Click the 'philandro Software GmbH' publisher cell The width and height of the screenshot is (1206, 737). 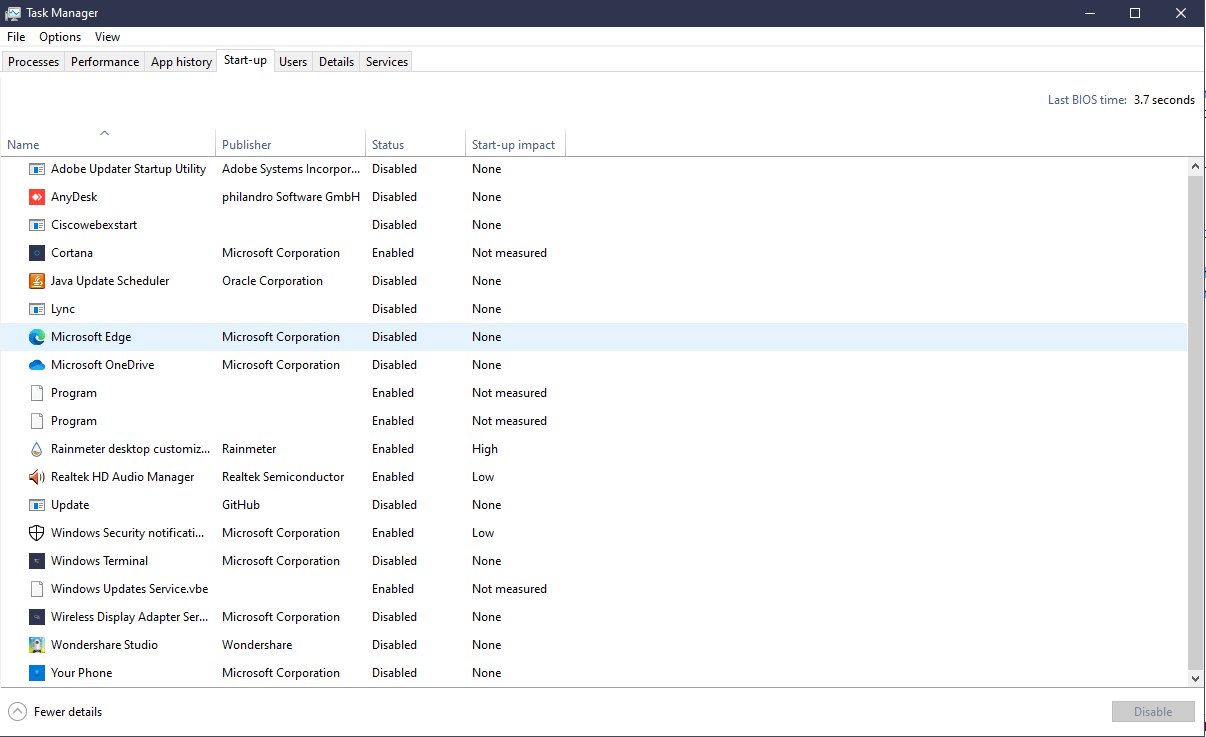291,197
